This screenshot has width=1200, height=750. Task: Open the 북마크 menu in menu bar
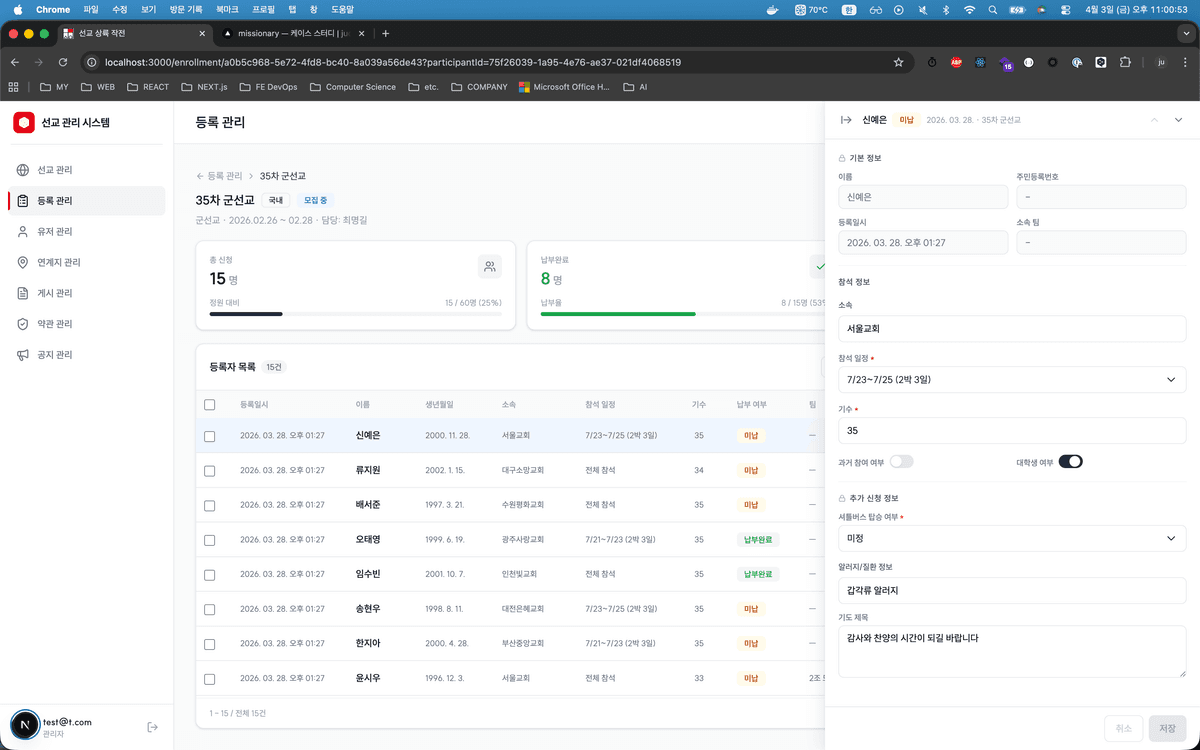(227, 9)
